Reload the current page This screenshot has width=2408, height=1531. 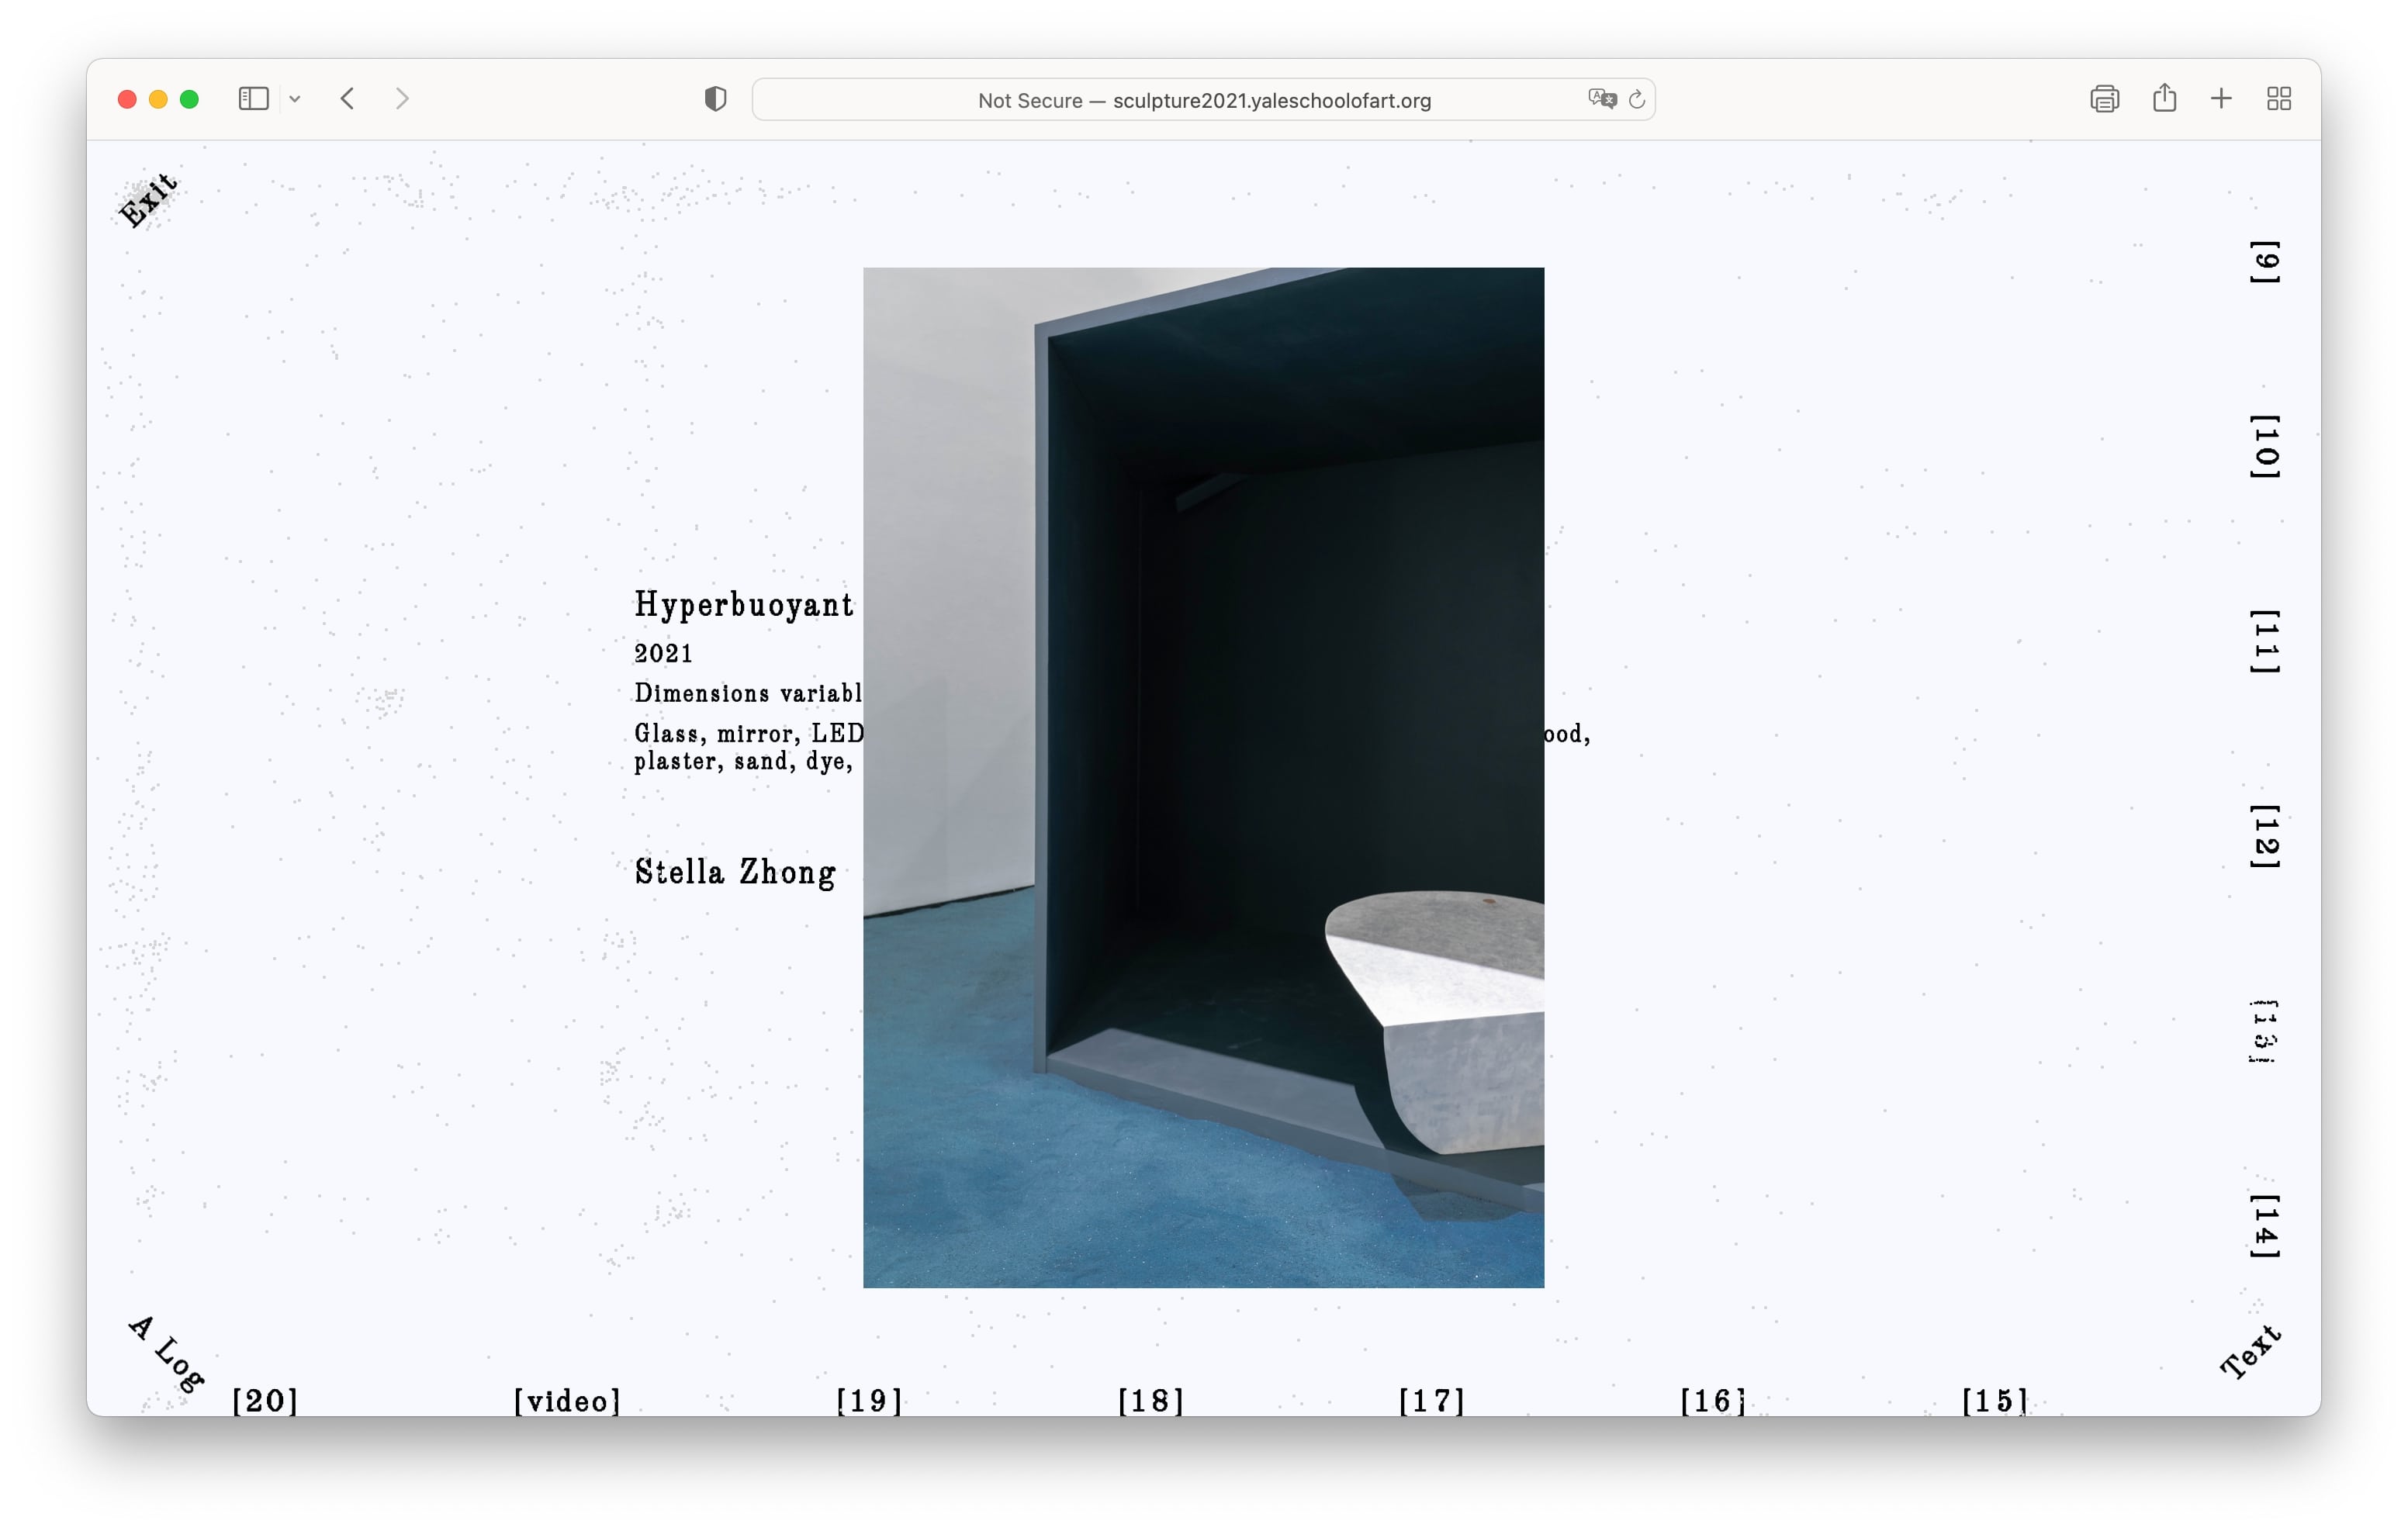pyautogui.click(x=1637, y=99)
